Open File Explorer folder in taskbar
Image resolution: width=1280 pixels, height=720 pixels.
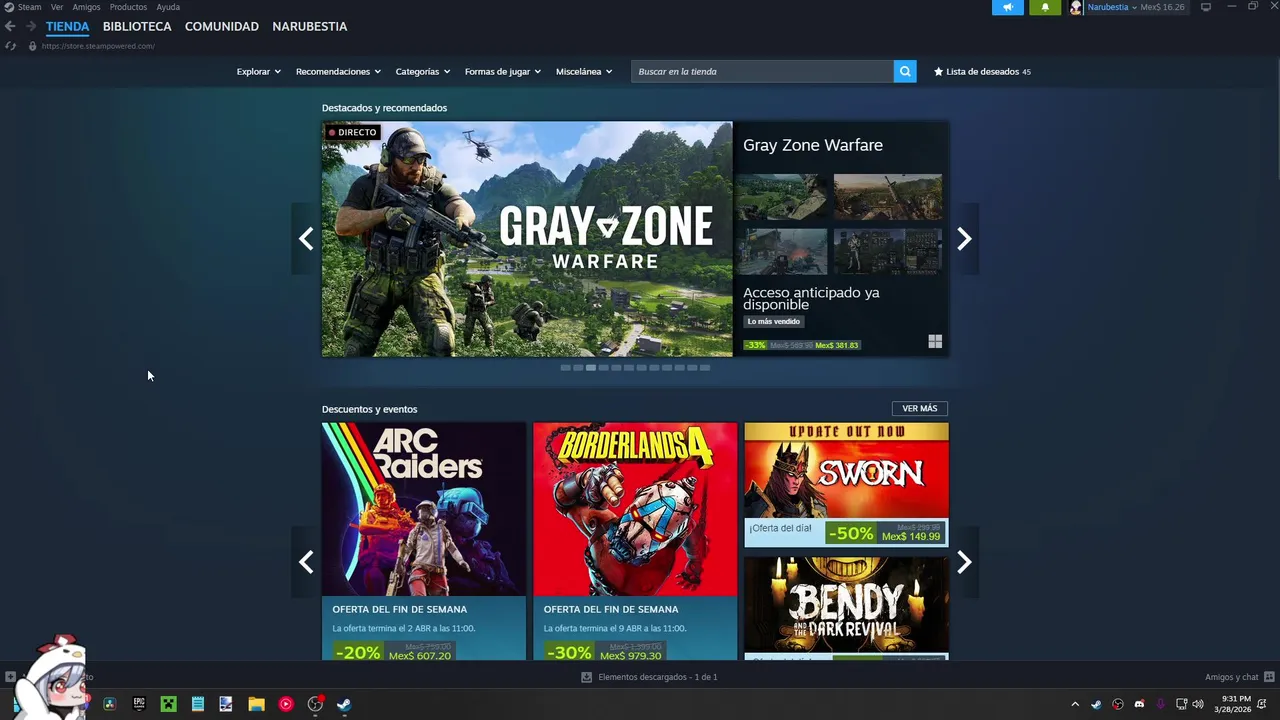(257, 704)
